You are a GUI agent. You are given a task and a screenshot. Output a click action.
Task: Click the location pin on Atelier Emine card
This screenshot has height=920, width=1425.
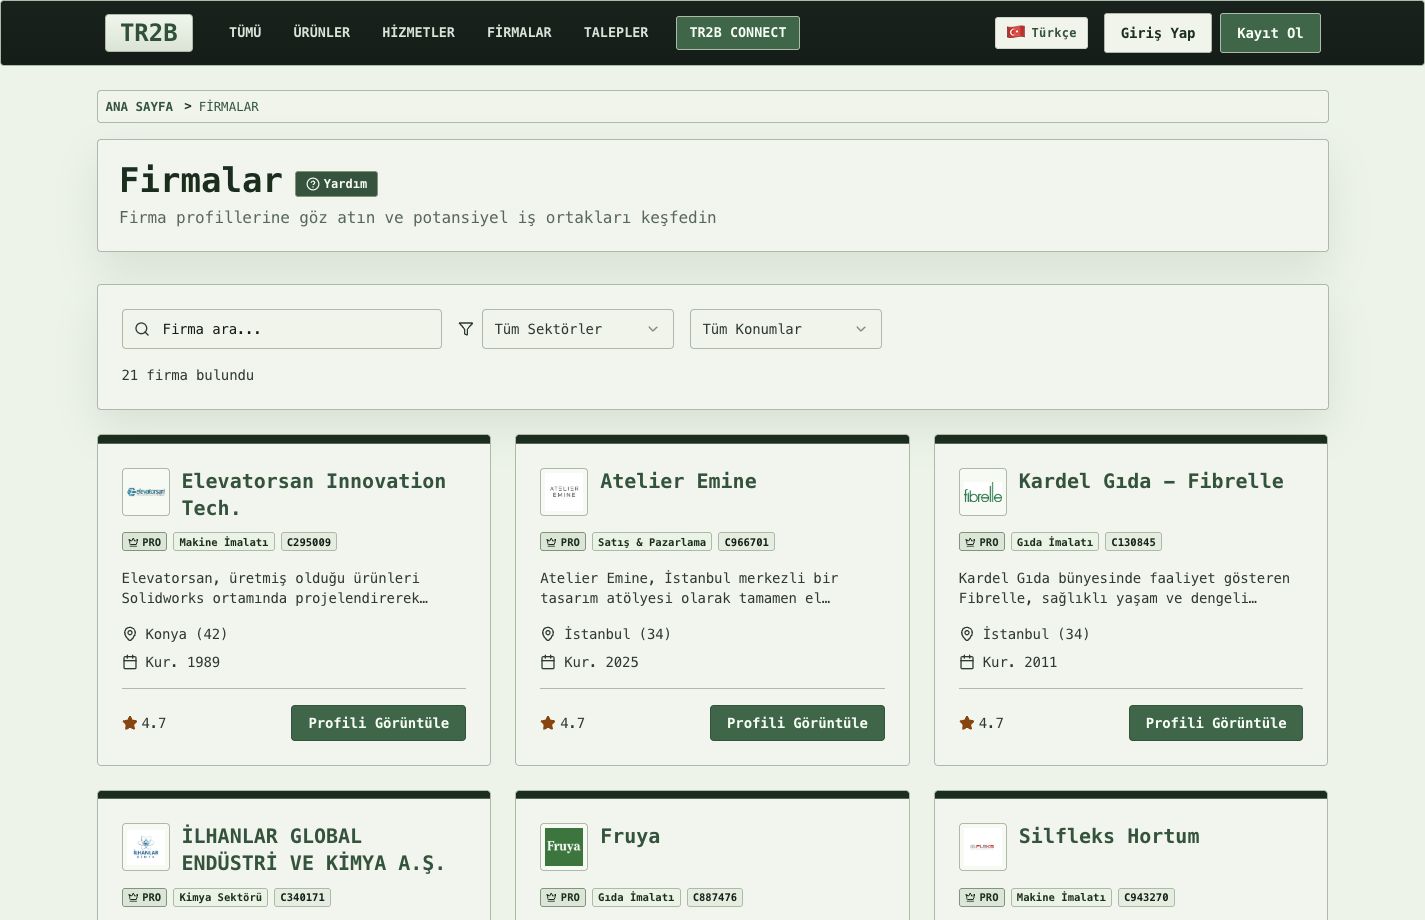click(x=548, y=634)
